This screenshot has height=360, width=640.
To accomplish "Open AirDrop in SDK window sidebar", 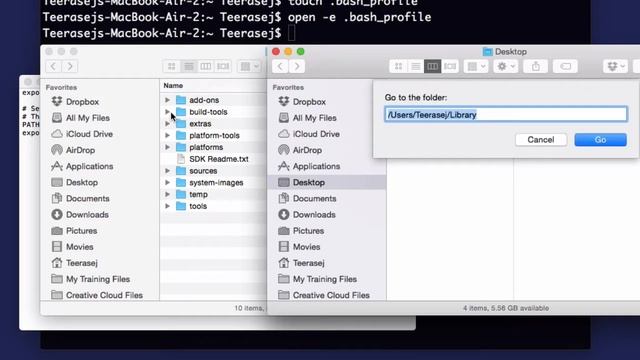I will tap(73, 150).
